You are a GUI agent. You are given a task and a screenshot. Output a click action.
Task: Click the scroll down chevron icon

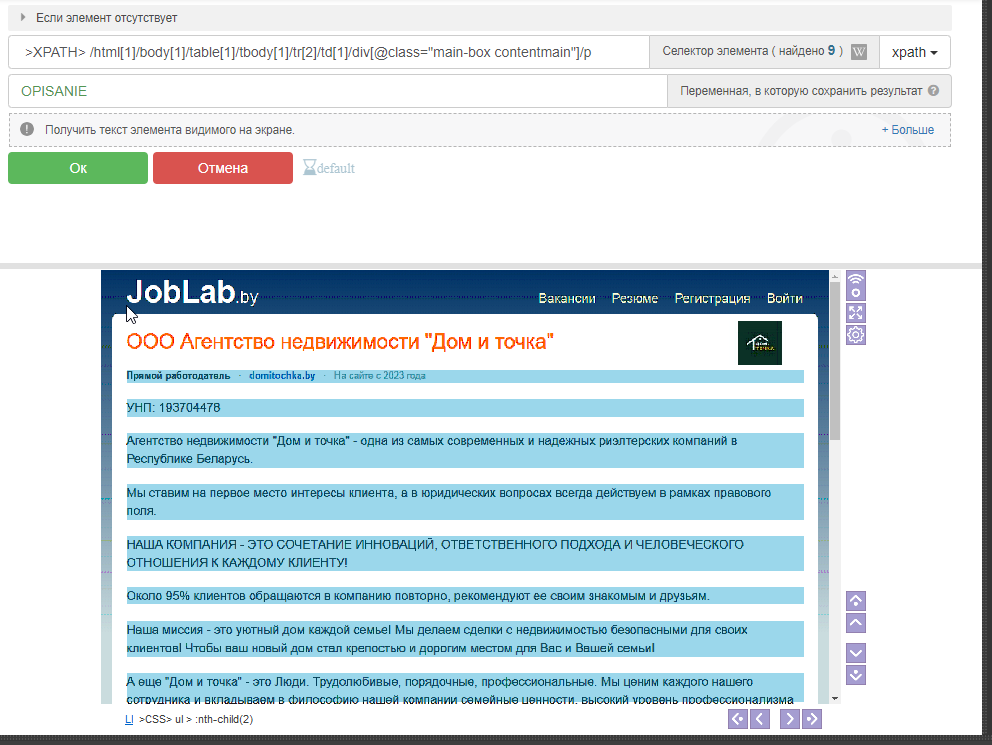tap(856, 652)
